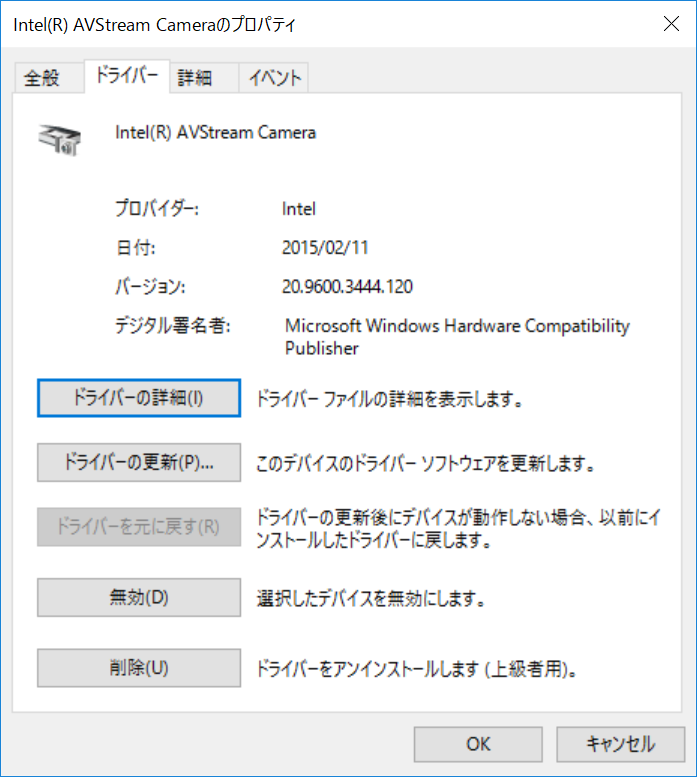Dismiss dialog with キャンセル button
The width and height of the screenshot is (697, 777).
point(621,744)
